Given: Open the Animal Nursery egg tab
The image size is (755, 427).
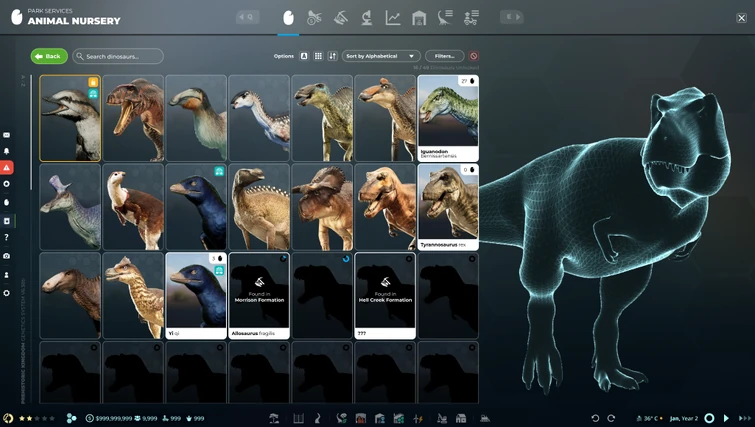Looking at the screenshot, I should (x=288, y=18).
